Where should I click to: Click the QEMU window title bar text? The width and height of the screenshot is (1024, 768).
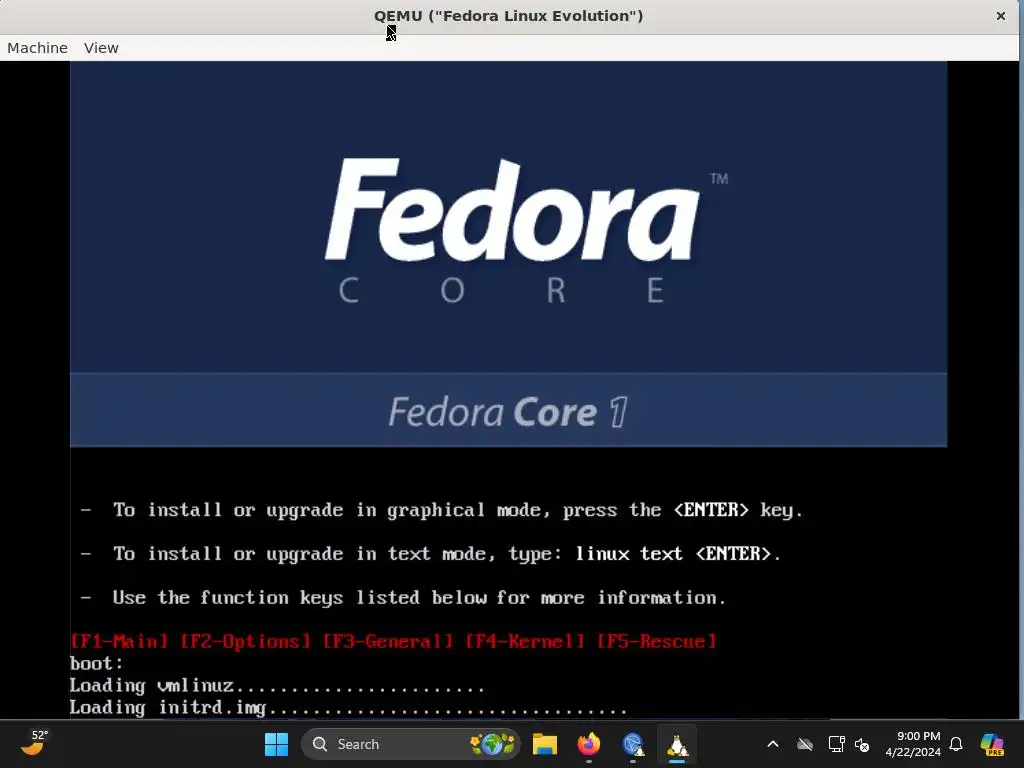(509, 16)
